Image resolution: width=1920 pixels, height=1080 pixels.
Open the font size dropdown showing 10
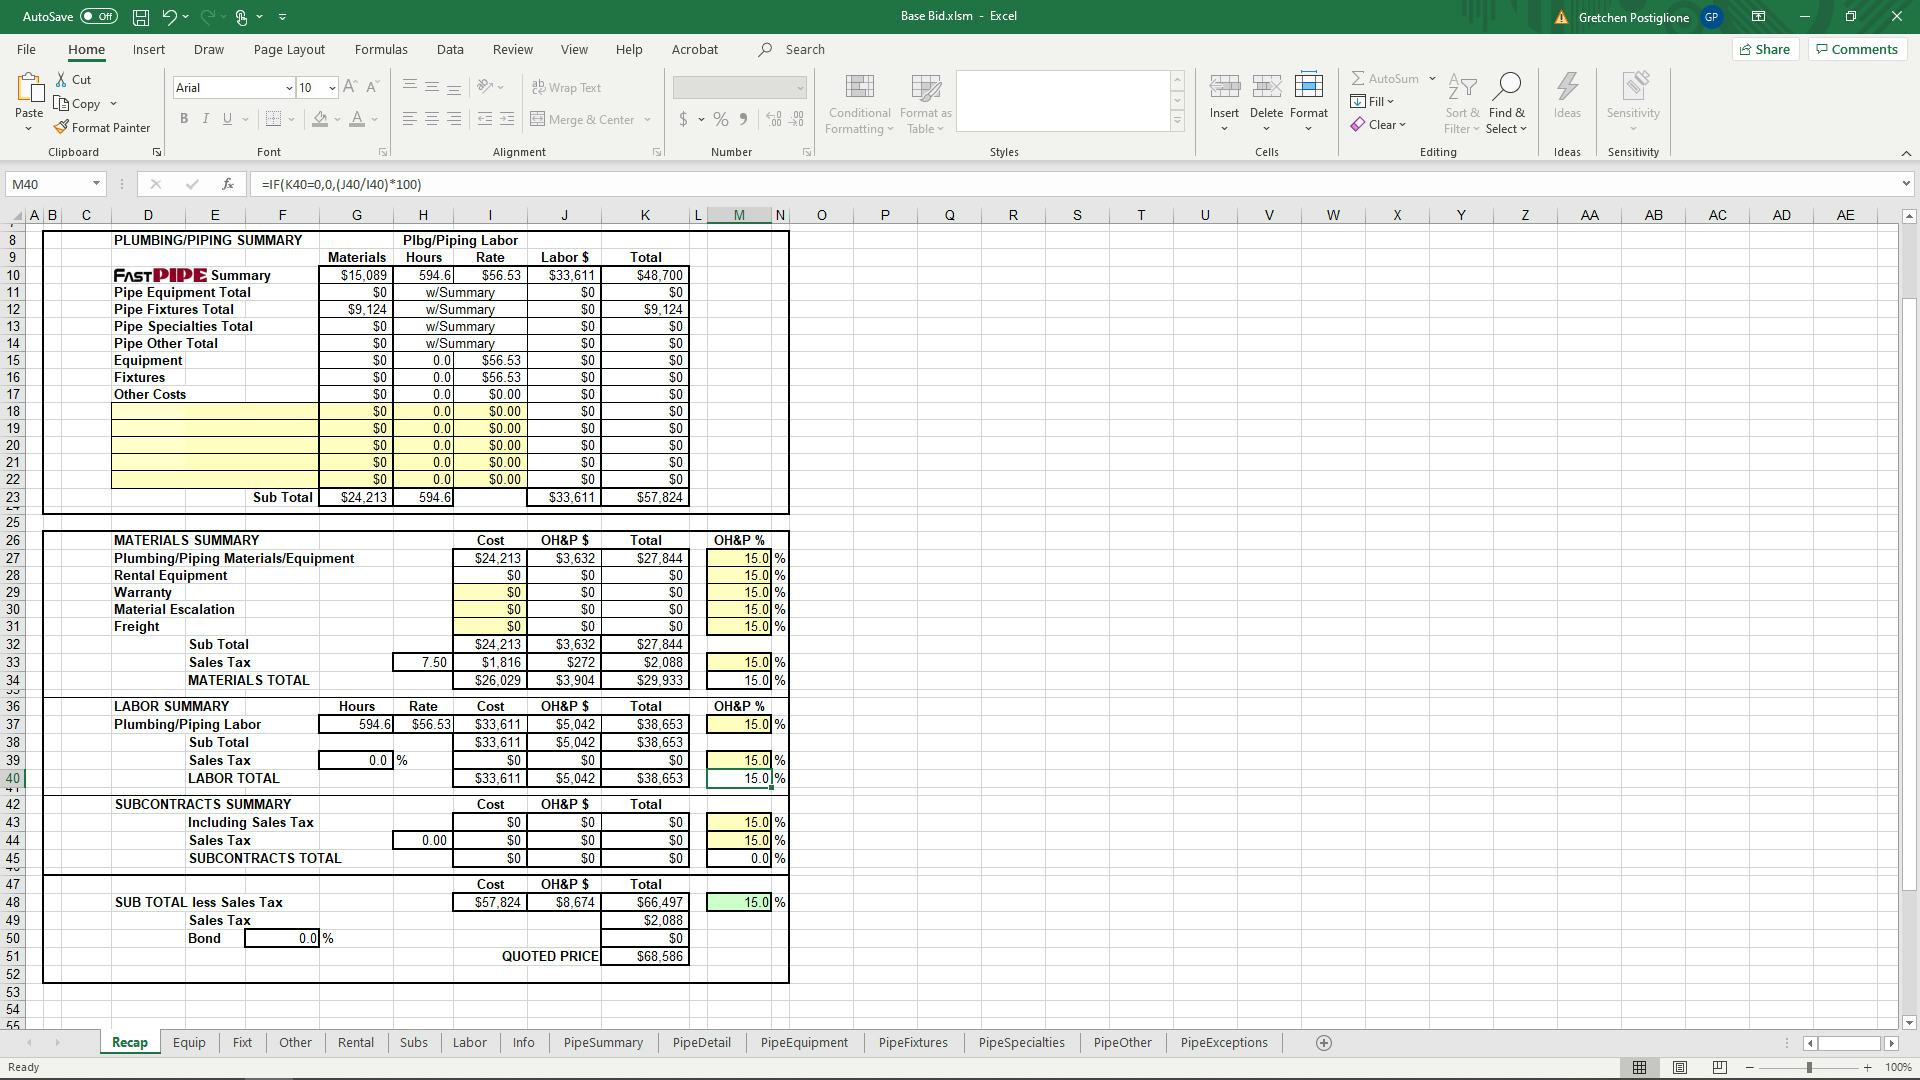click(332, 88)
